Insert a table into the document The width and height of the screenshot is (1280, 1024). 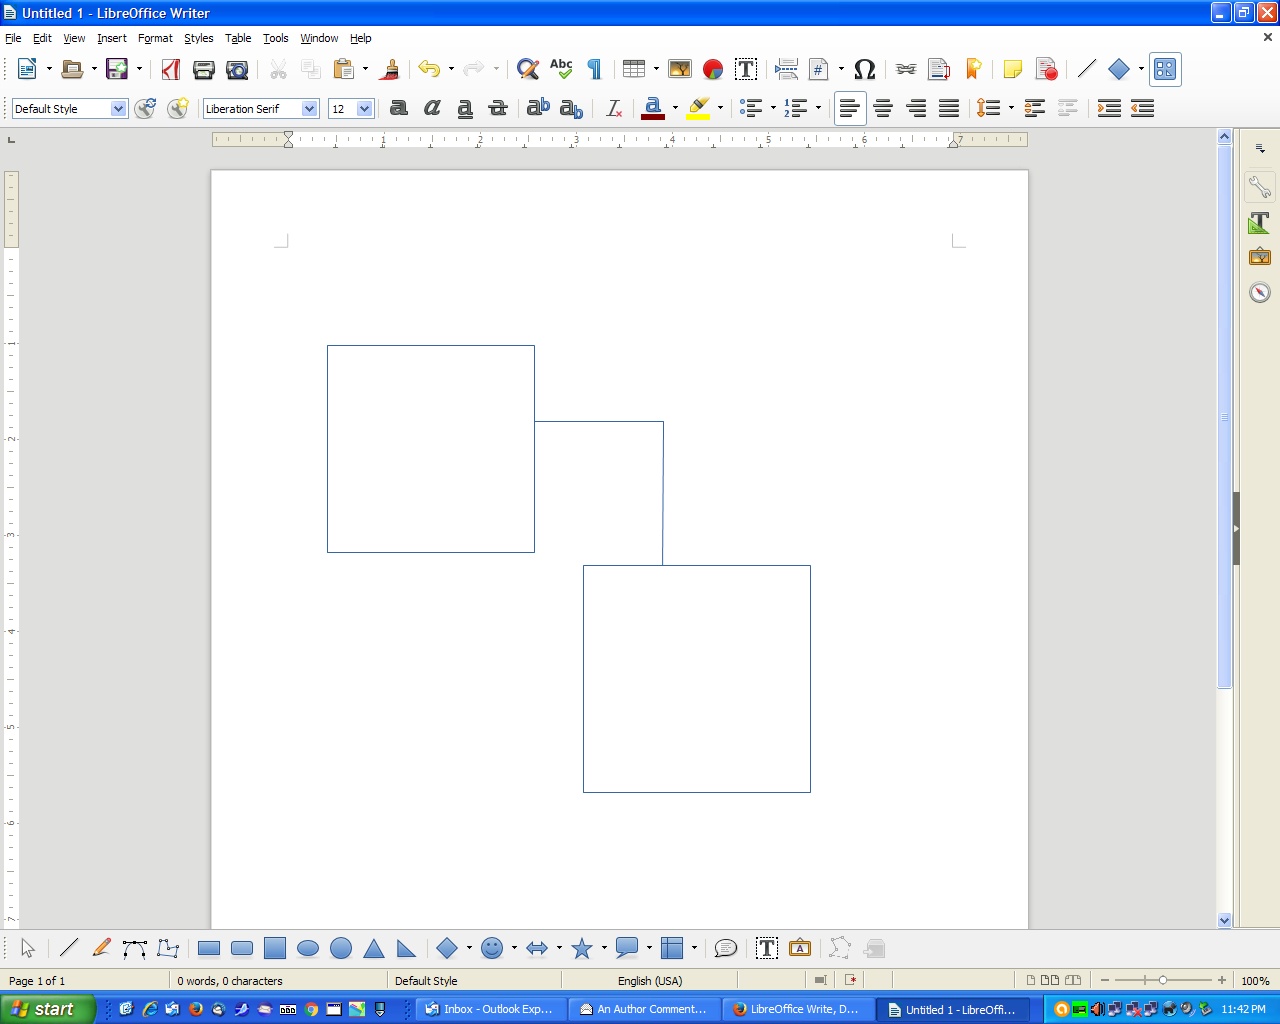coord(634,69)
